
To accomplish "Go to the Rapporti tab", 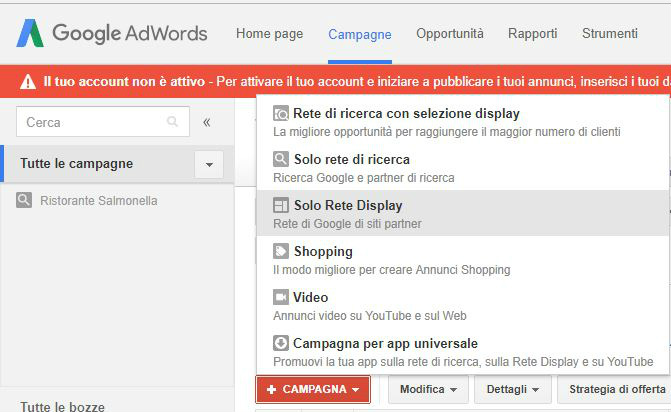I will pos(532,34).
